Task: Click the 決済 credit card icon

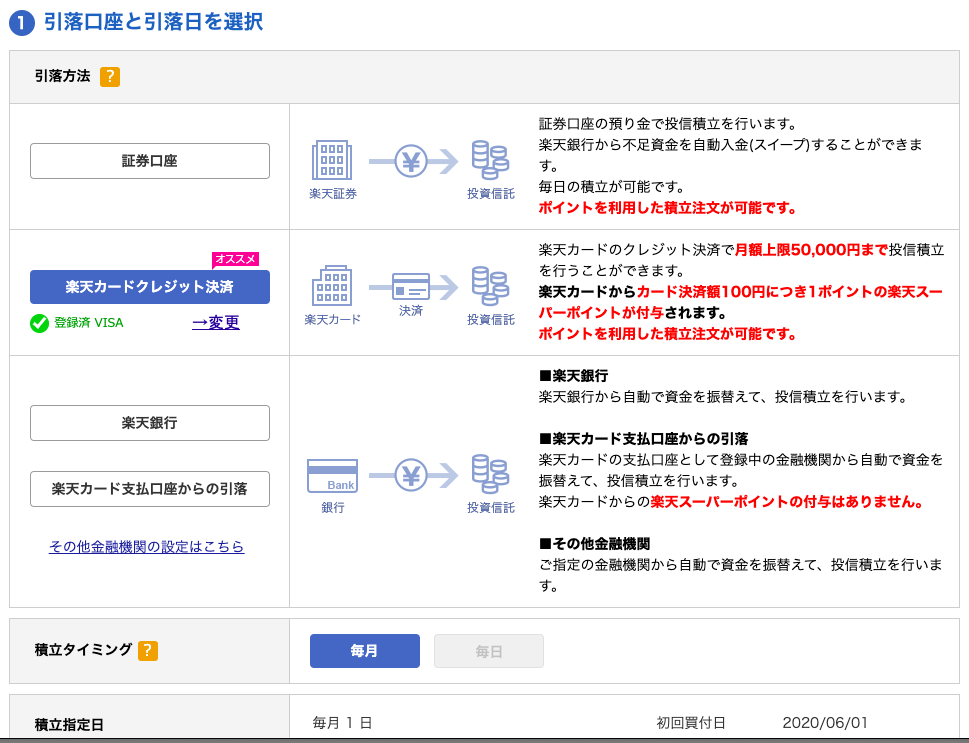Action: pyautogui.click(x=411, y=287)
